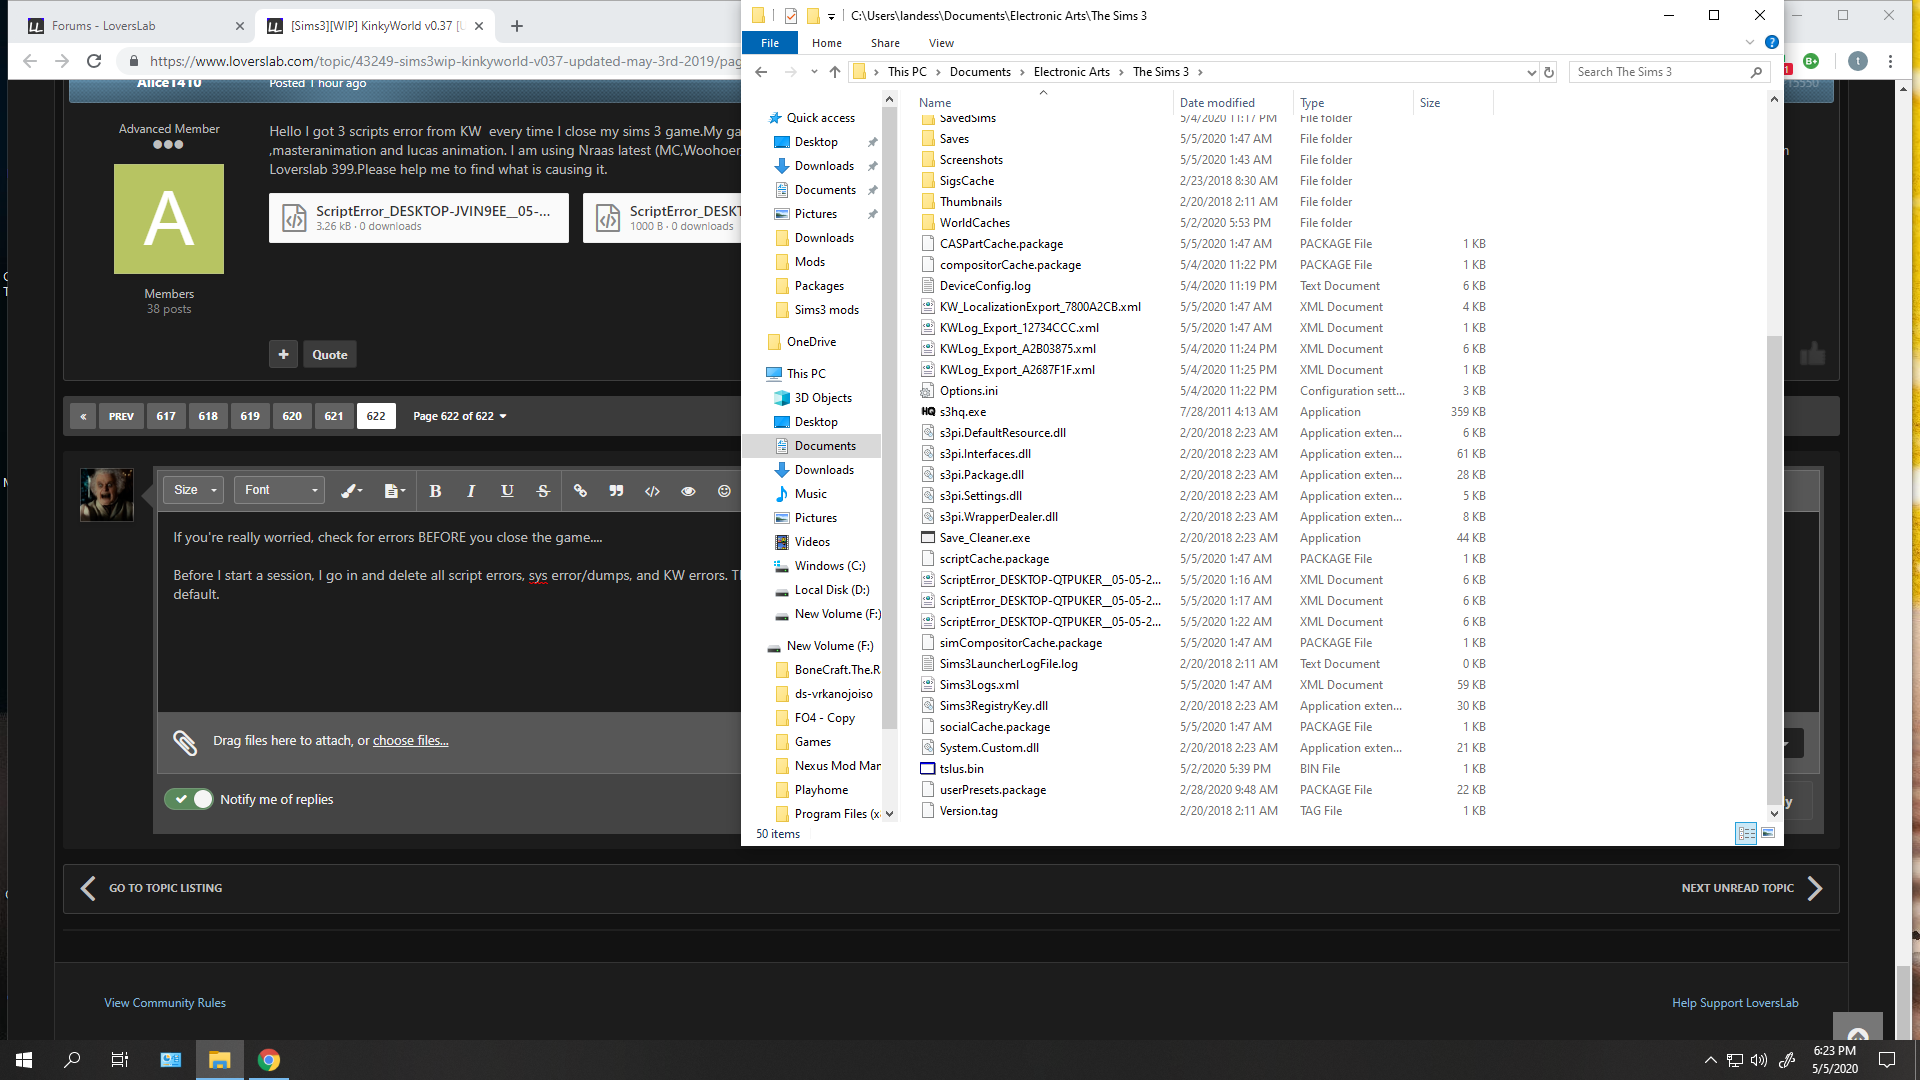Open Explorer View ribbon tab
The height and width of the screenshot is (1080, 1920).
pyautogui.click(x=941, y=43)
